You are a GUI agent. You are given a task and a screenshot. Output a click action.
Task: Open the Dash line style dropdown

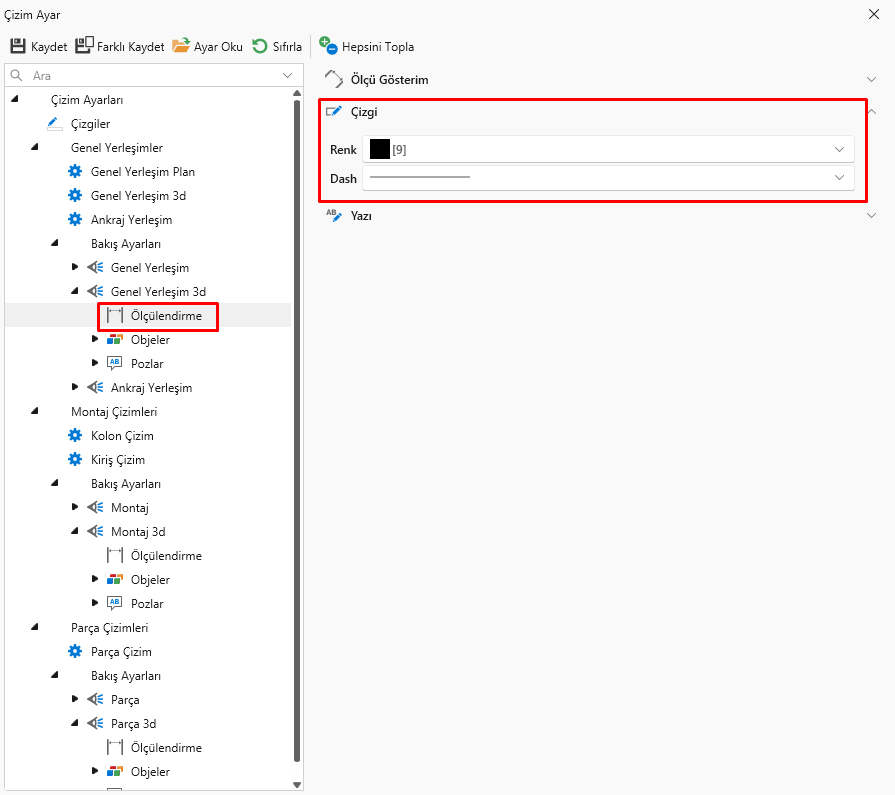tap(839, 177)
